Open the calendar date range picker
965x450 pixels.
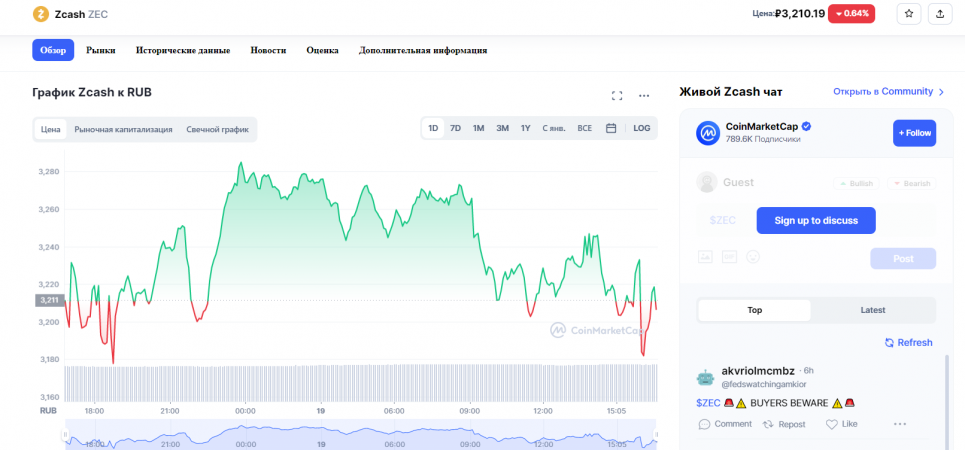pos(611,128)
